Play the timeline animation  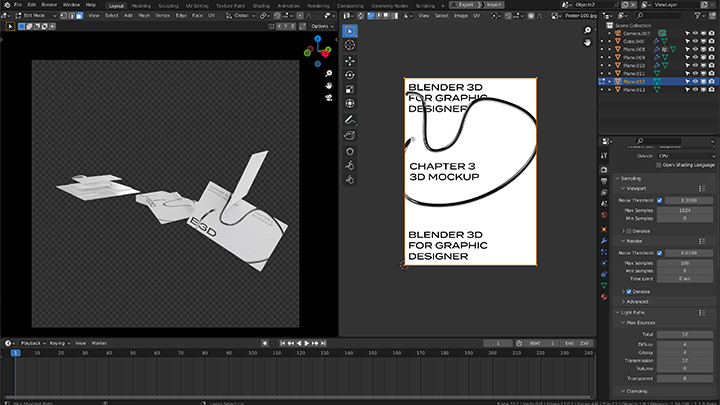point(307,343)
